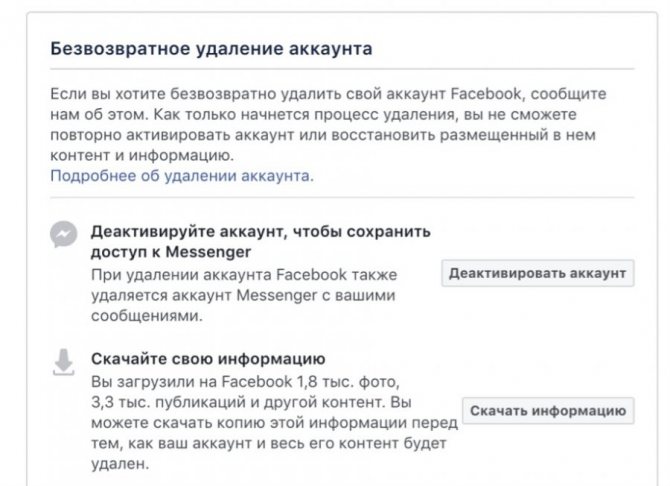Click the final word удален in download section
The image size is (670, 486).
coord(120,464)
